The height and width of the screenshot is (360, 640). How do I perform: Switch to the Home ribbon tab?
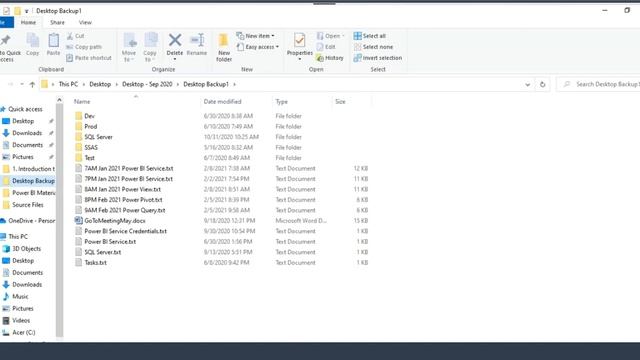[x=28, y=22]
